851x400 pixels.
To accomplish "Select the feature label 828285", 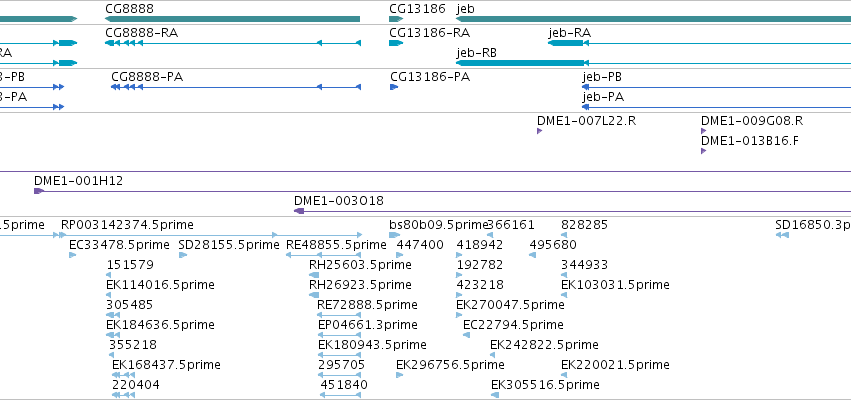I will point(585,225).
